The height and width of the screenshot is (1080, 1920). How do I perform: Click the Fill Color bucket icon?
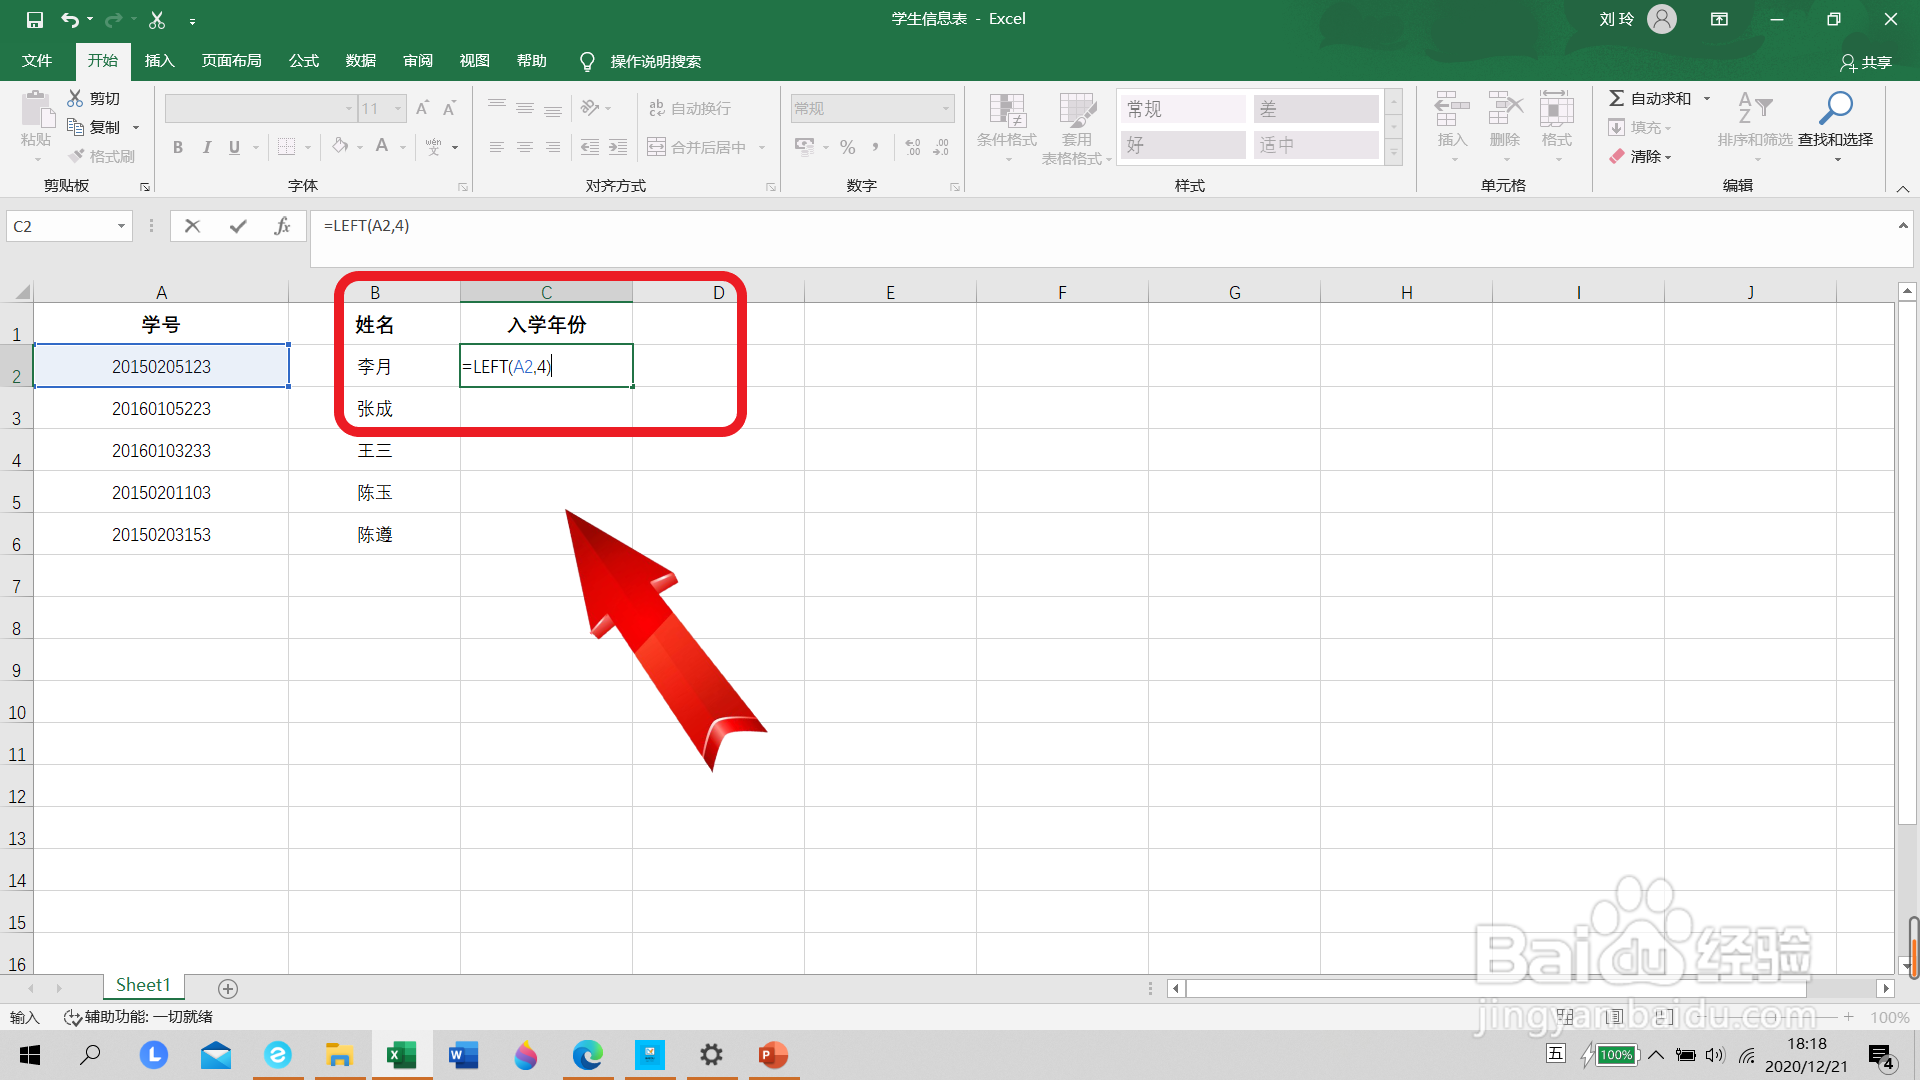[340, 147]
